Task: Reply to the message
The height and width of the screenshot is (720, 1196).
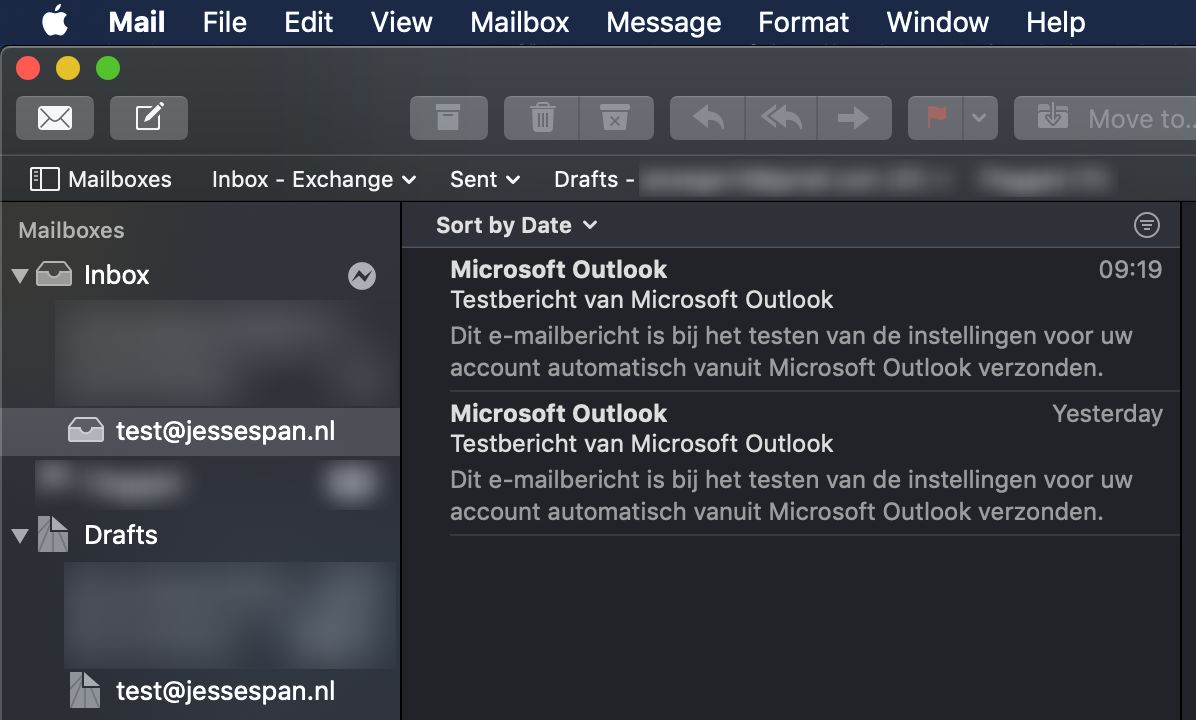Action: [x=707, y=118]
